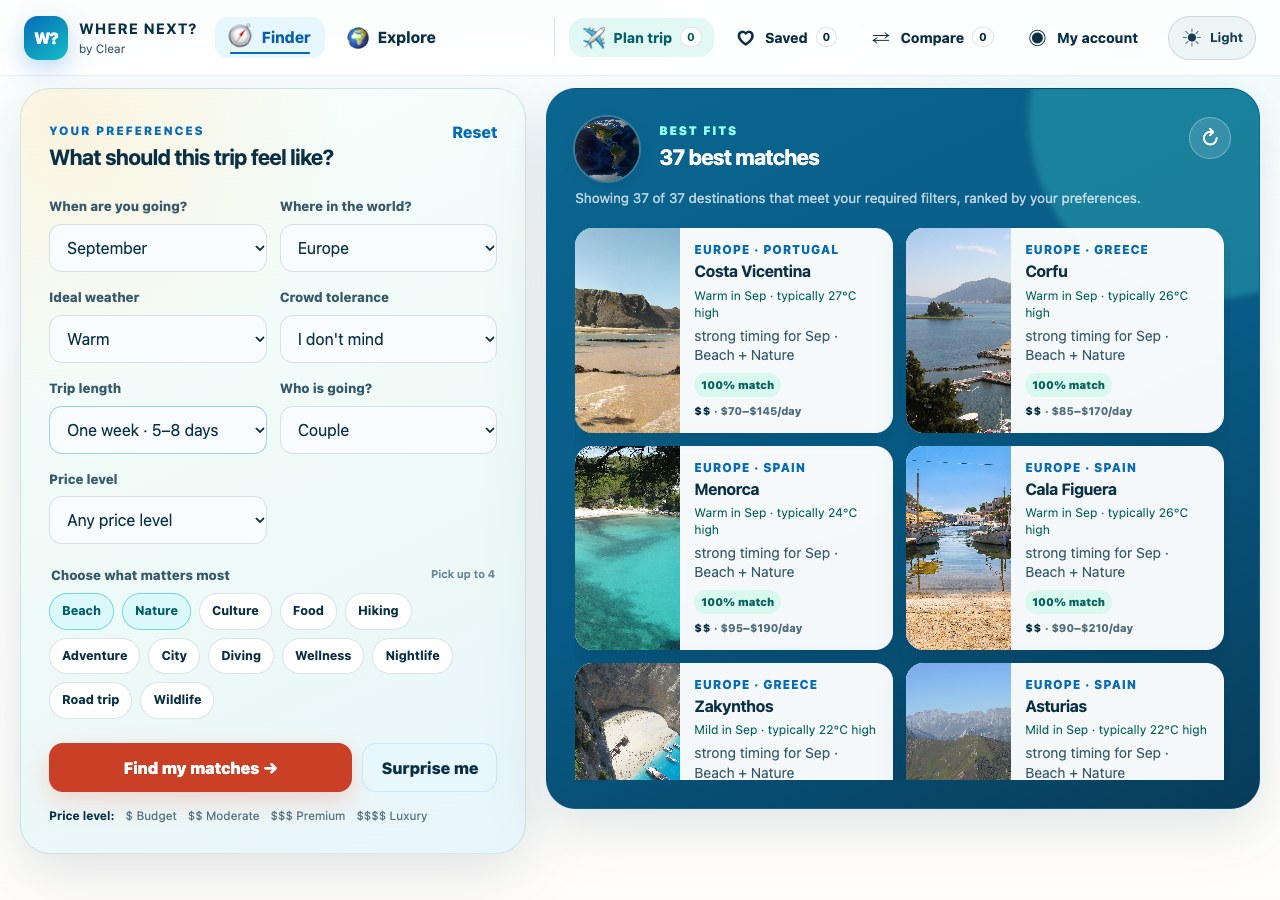Viewport: 1280px width, 900px height.
Task: Deselect the Nature preference chip
Action: click(x=156, y=611)
